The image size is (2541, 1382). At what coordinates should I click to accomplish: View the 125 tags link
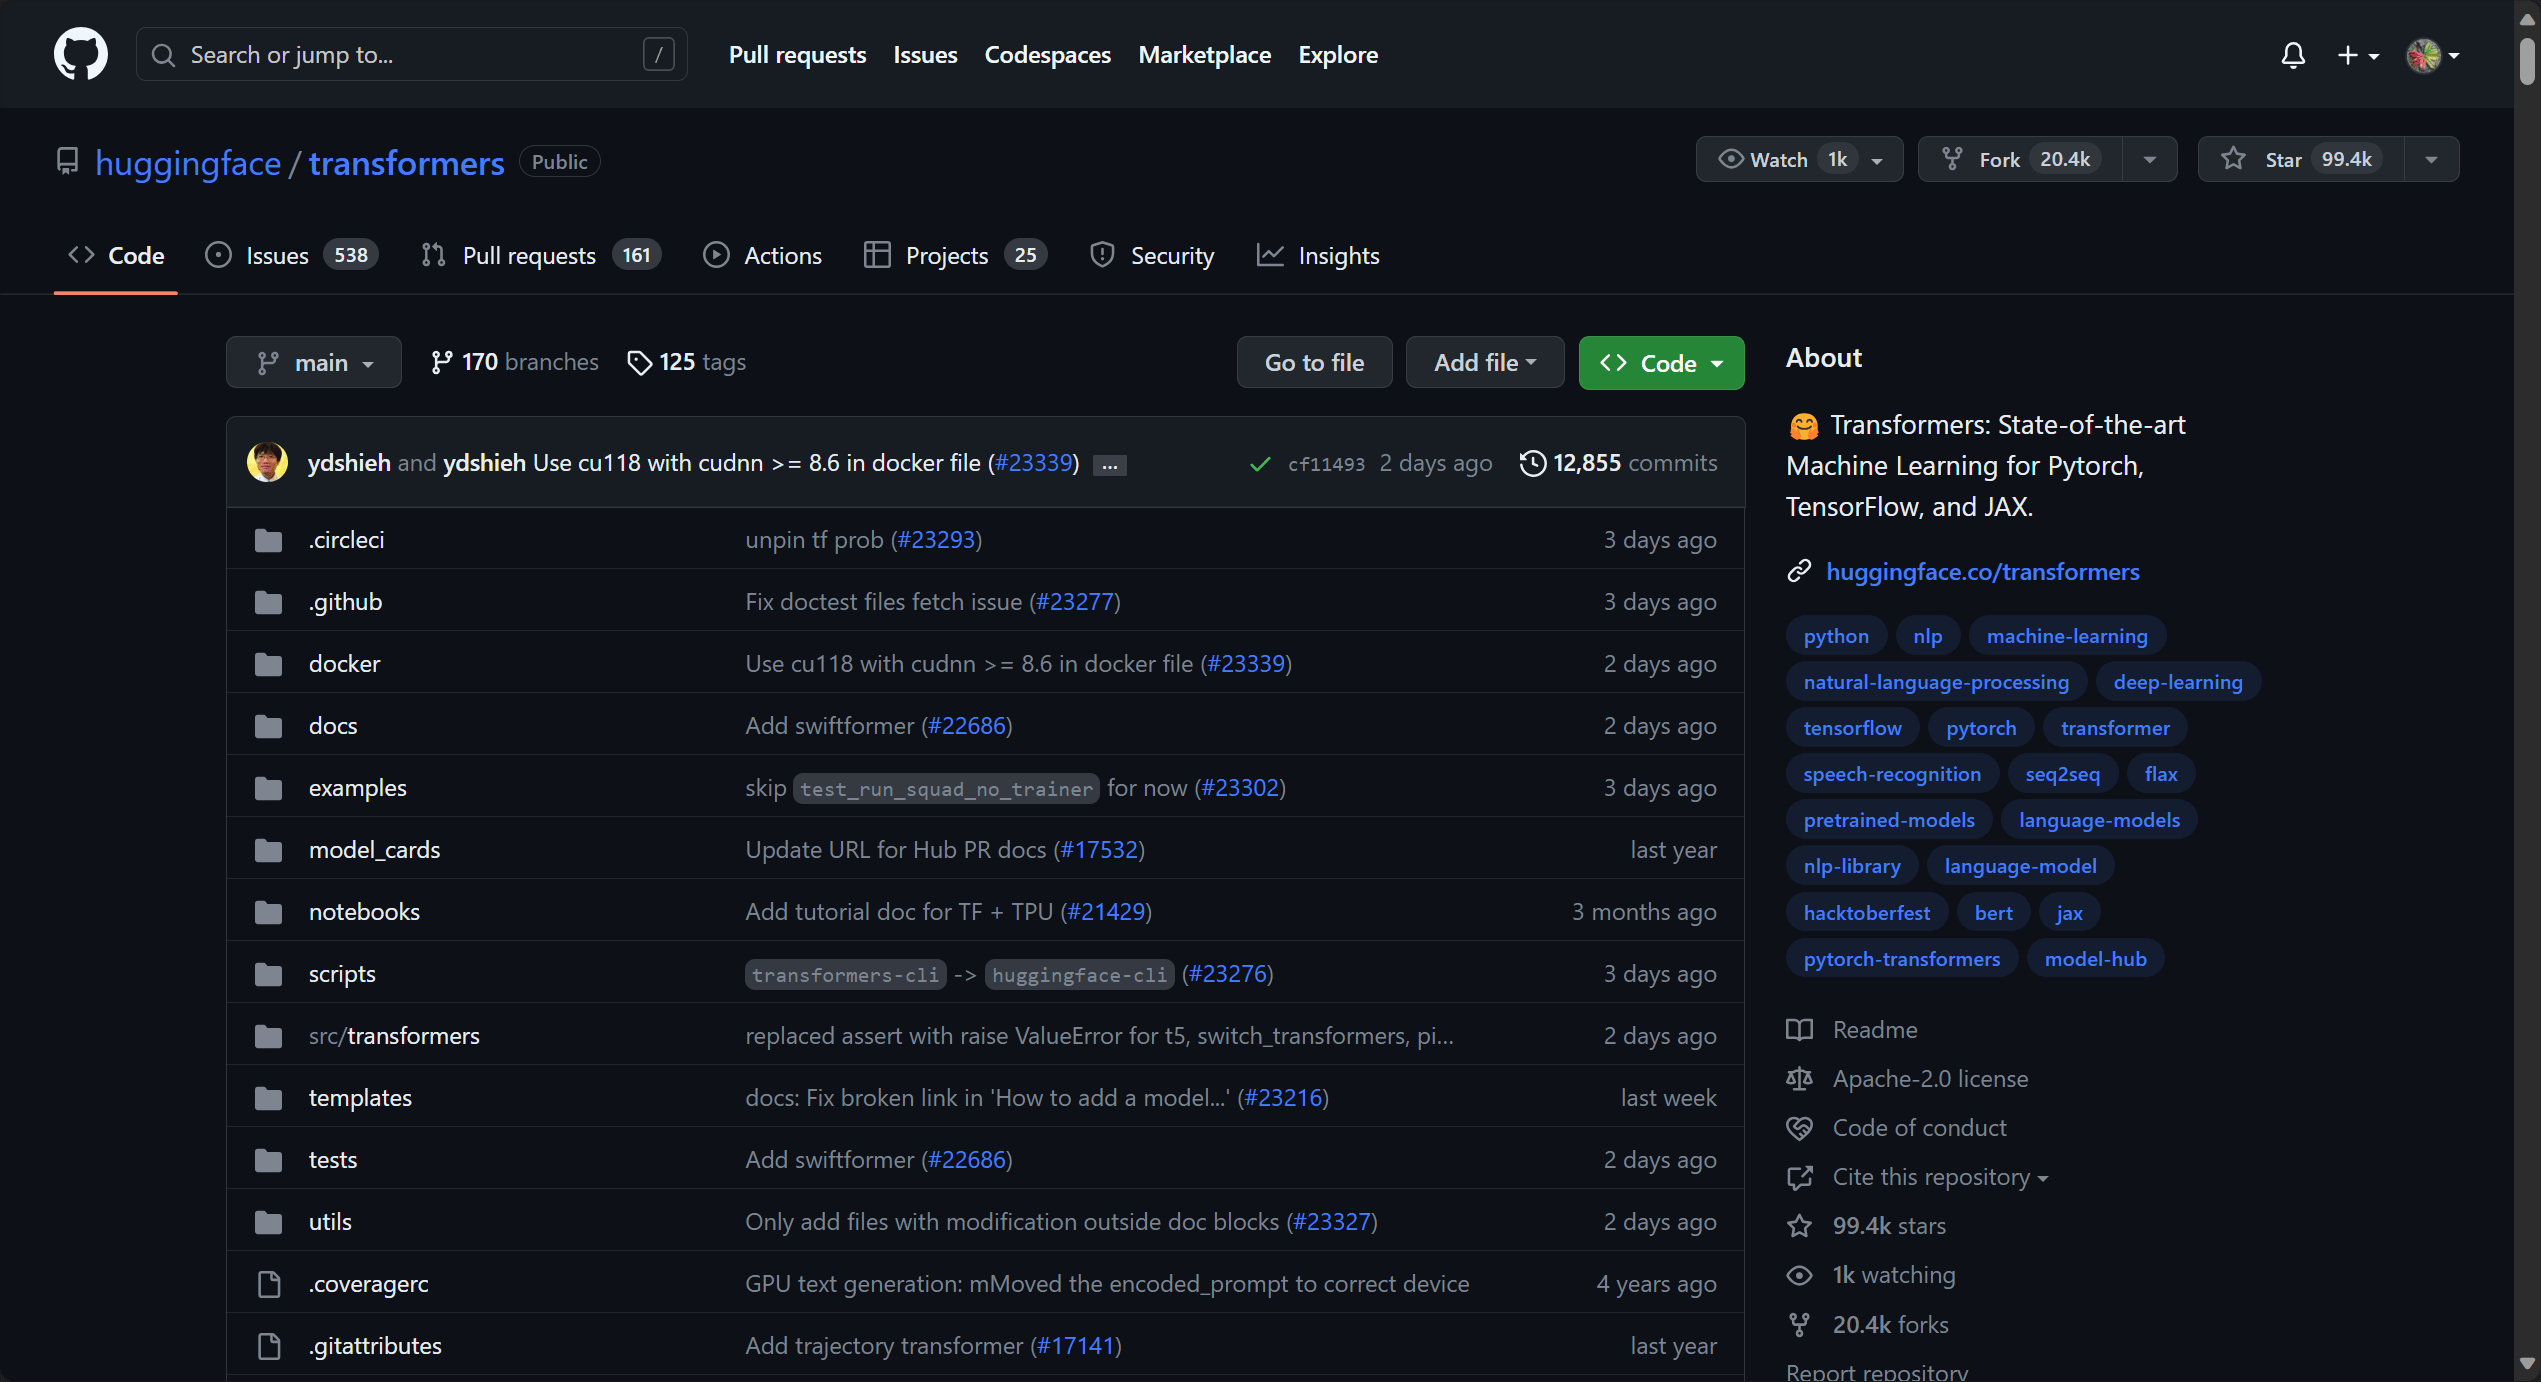point(686,362)
